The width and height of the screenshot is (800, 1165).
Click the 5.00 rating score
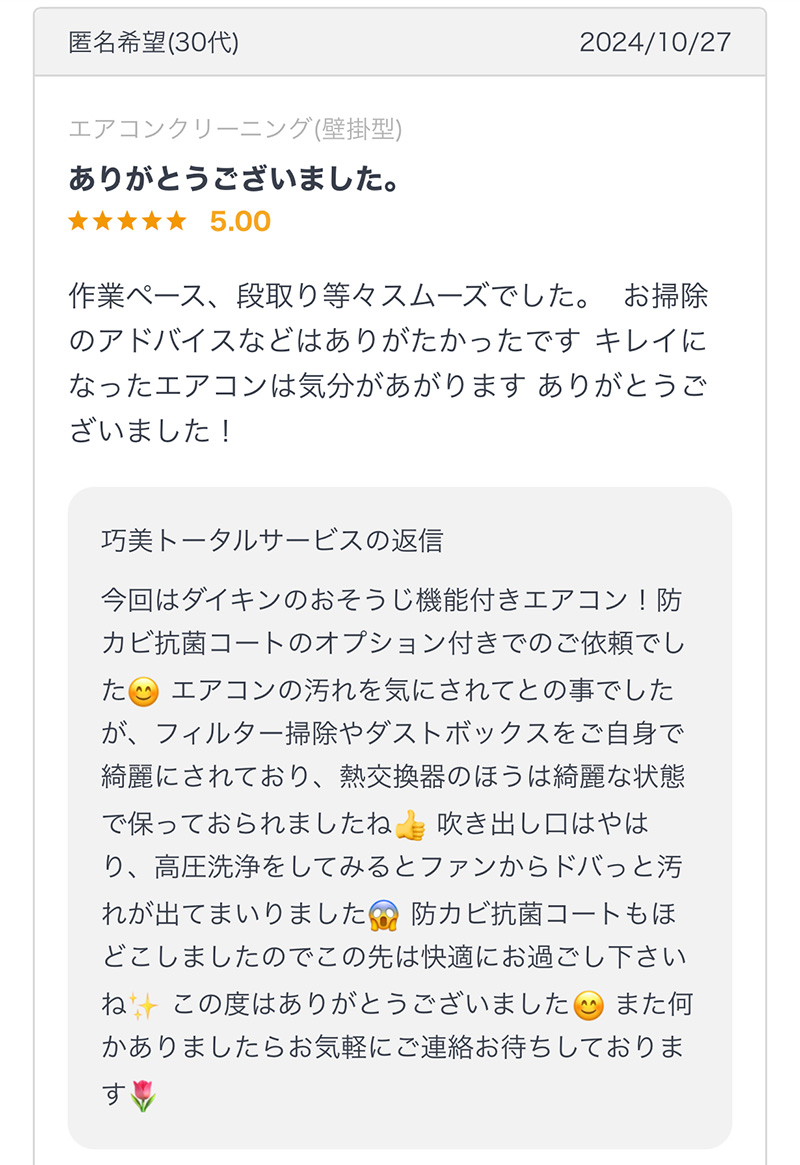(240, 221)
